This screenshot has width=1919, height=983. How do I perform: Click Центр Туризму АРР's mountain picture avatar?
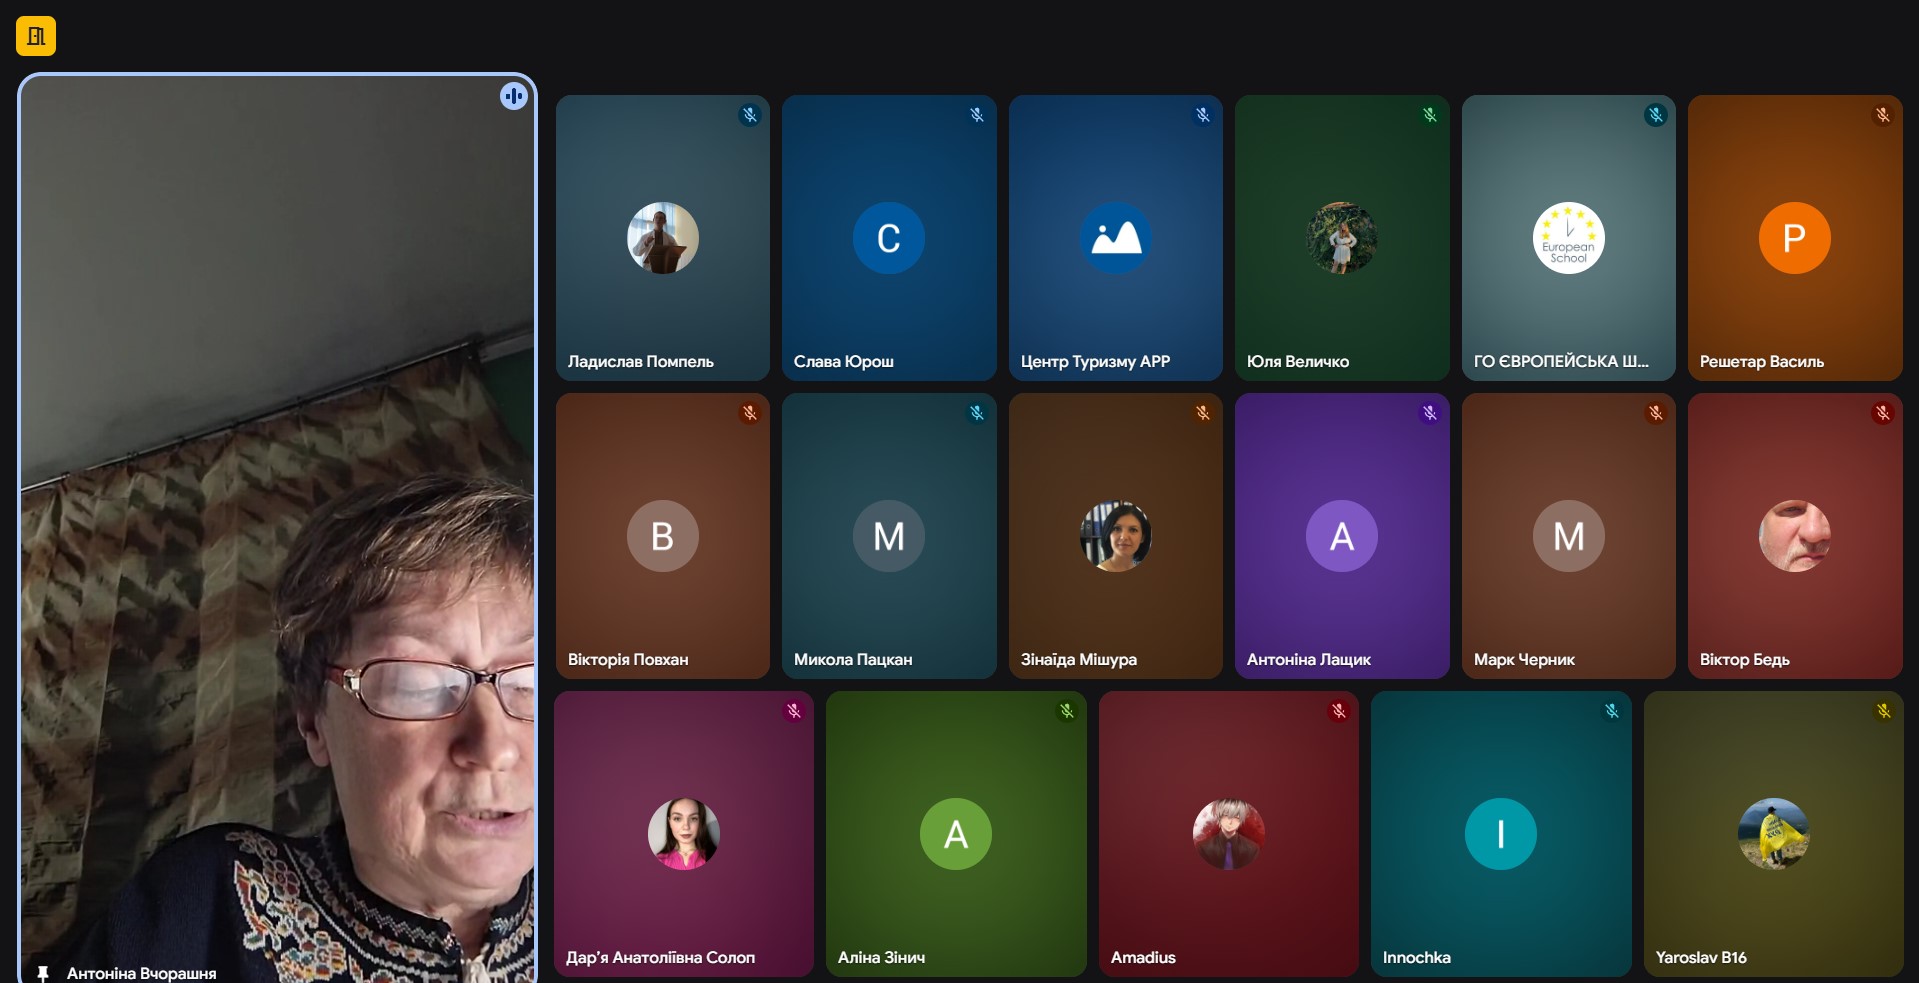pyautogui.click(x=1116, y=238)
